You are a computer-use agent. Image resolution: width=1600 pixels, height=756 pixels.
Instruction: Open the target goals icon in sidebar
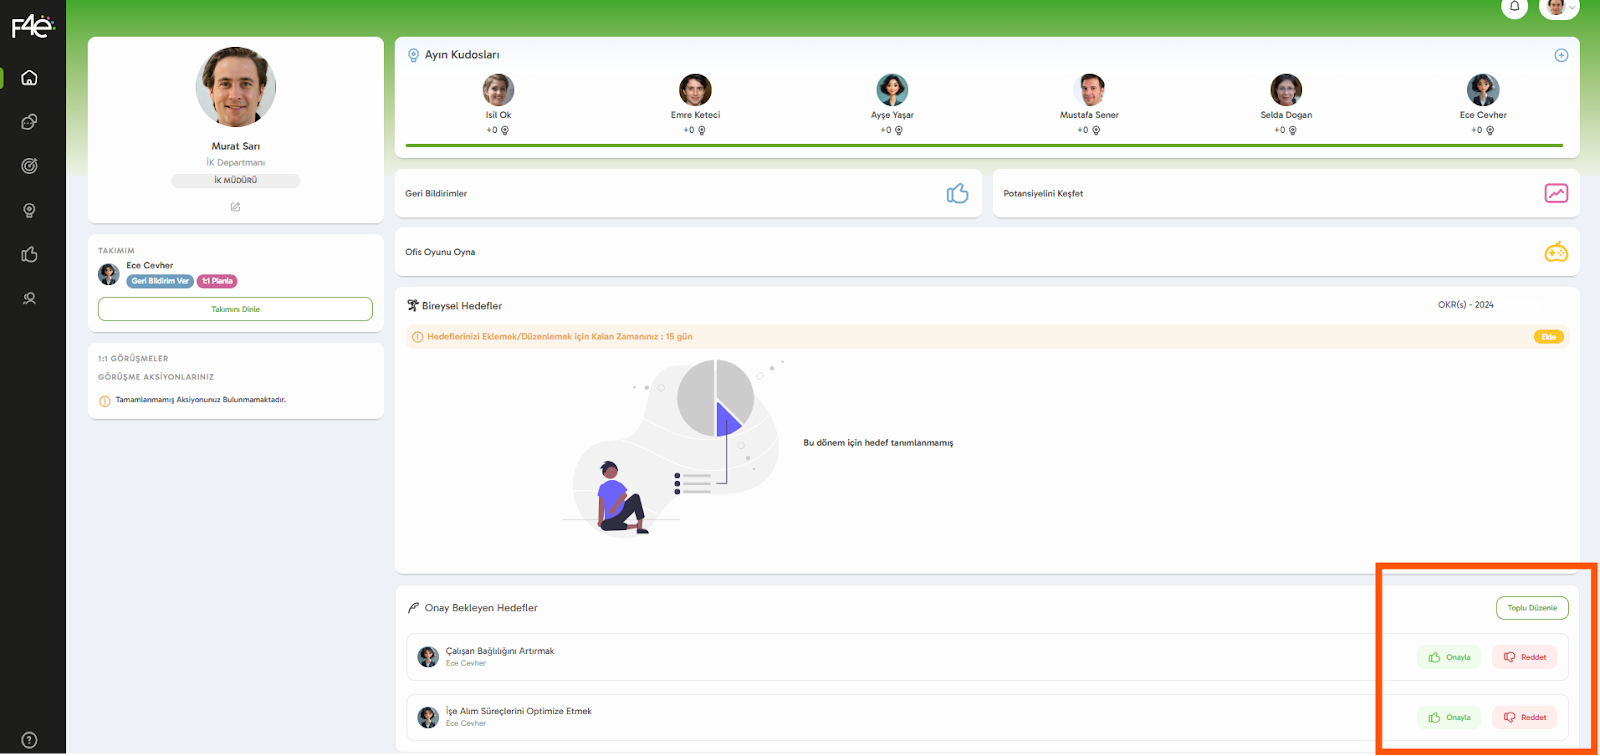29,166
